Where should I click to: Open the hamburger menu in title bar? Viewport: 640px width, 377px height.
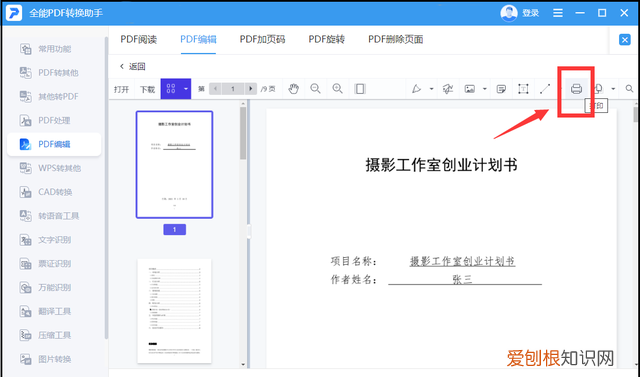pyautogui.click(x=558, y=13)
